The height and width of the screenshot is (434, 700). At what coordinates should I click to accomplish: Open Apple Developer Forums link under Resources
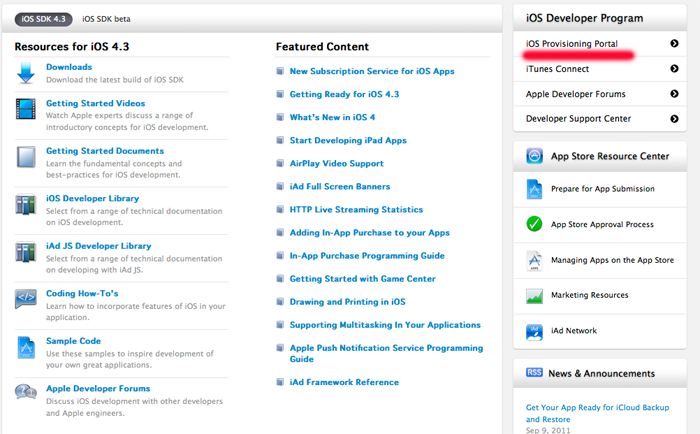[98, 388]
